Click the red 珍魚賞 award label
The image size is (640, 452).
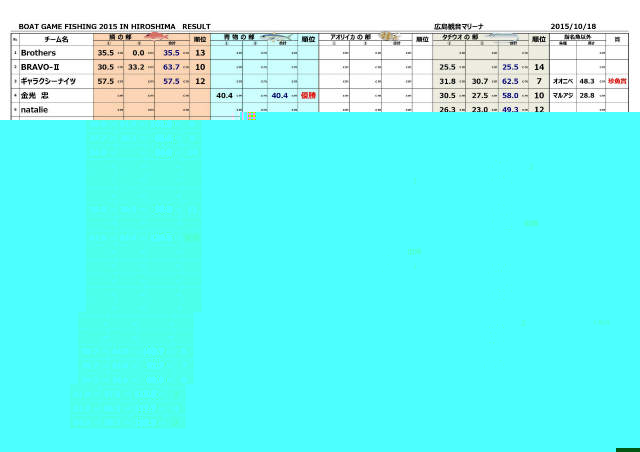coord(617,81)
